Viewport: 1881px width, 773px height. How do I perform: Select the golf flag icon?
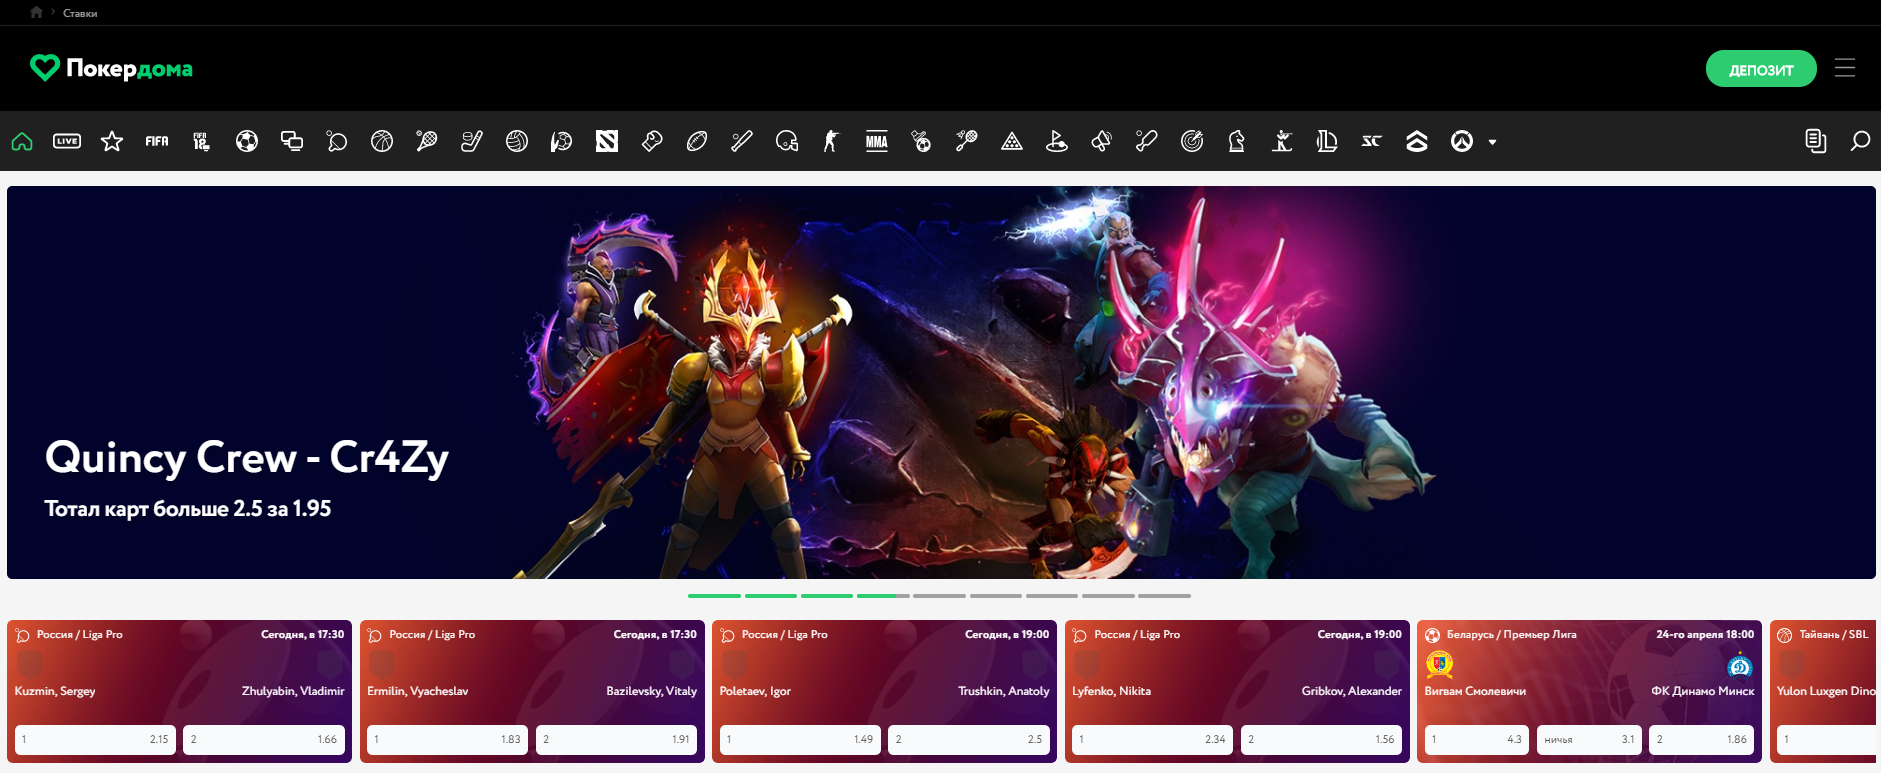[x=1057, y=141]
